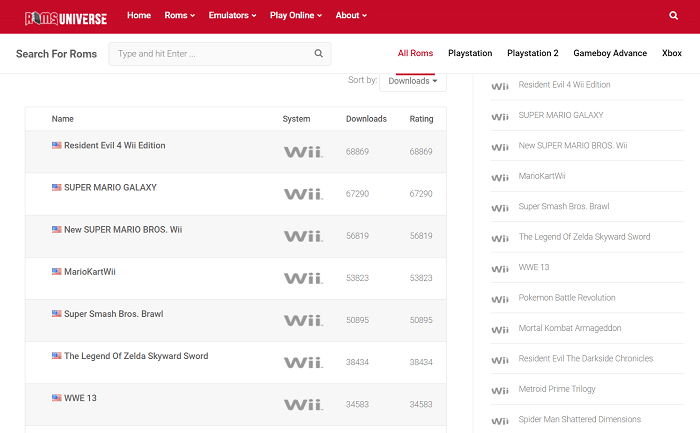Click sidebar Wii icon next to MarioKartWii
The width and height of the screenshot is (700, 433).
[x=500, y=178]
